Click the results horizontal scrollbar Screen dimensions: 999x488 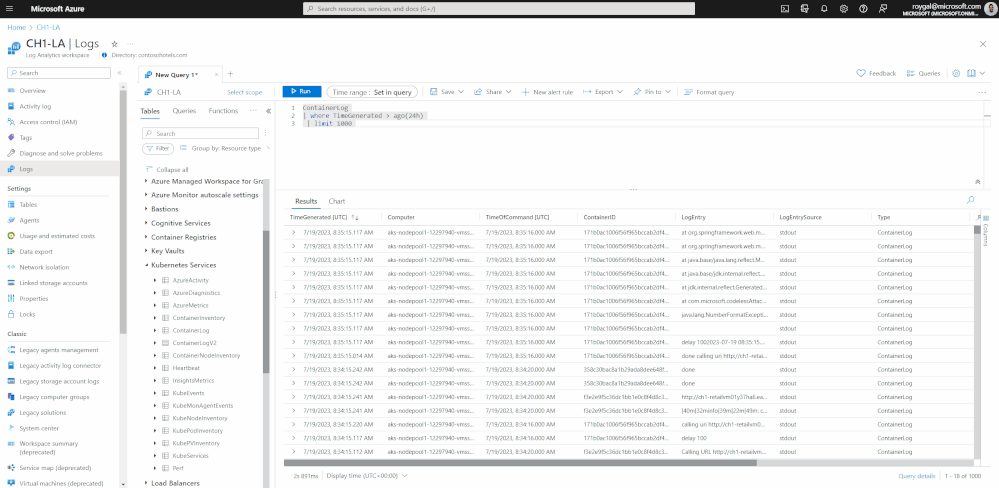[x=520, y=463]
